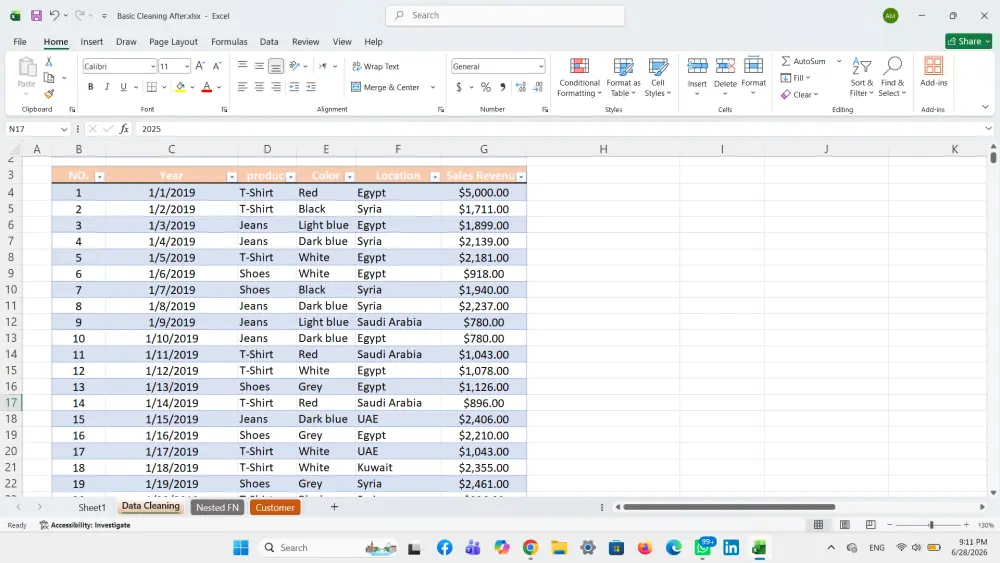The image size is (1000, 563).
Task: Click the Cut scissors icon
Action: [x=48, y=62]
